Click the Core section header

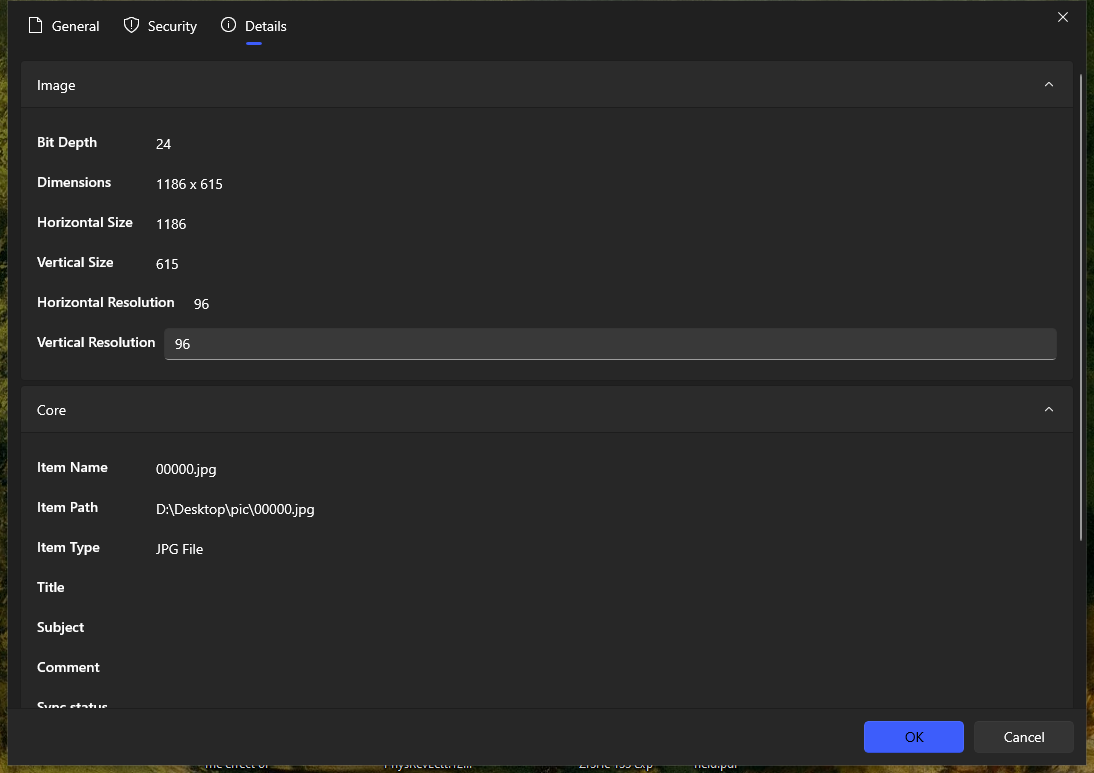tap(547, 410)
